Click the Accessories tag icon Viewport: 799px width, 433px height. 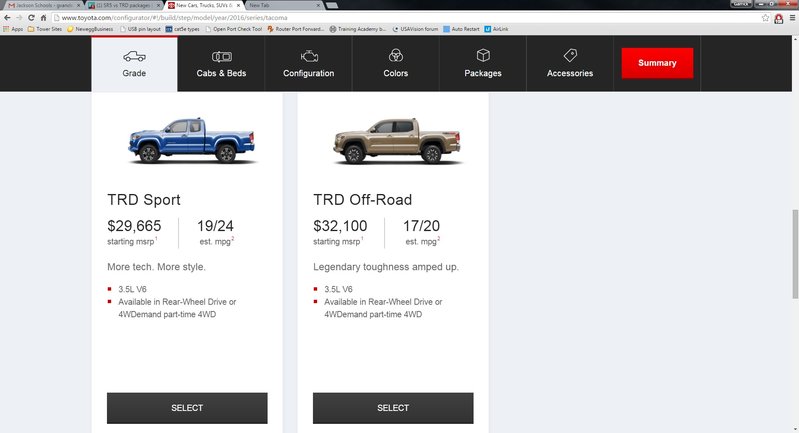[570, 56]
